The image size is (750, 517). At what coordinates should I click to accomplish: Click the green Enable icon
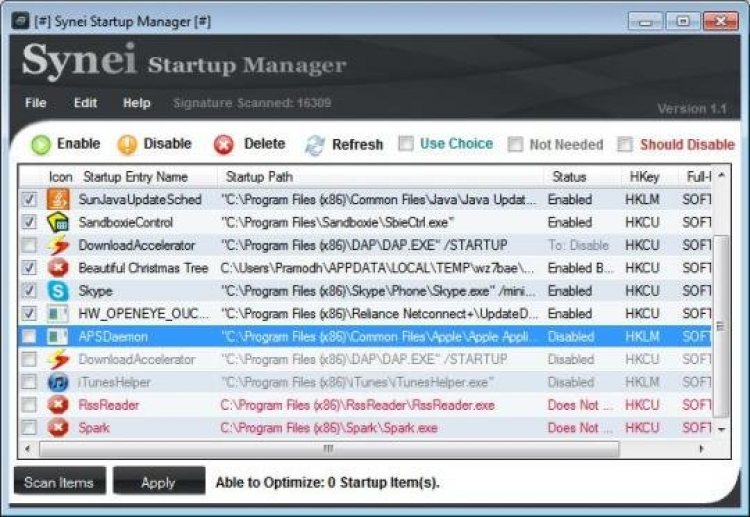[41, 144]
